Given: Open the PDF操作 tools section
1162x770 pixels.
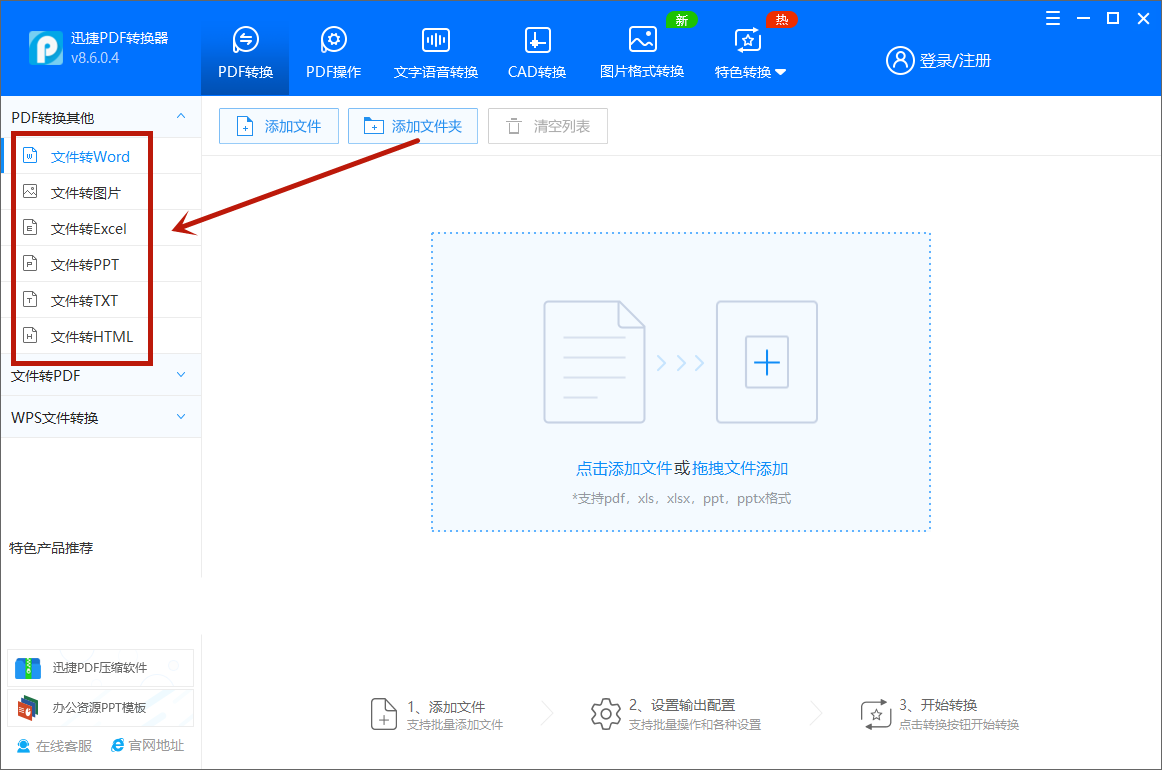Looking at the screenshot, I should 333,42.
